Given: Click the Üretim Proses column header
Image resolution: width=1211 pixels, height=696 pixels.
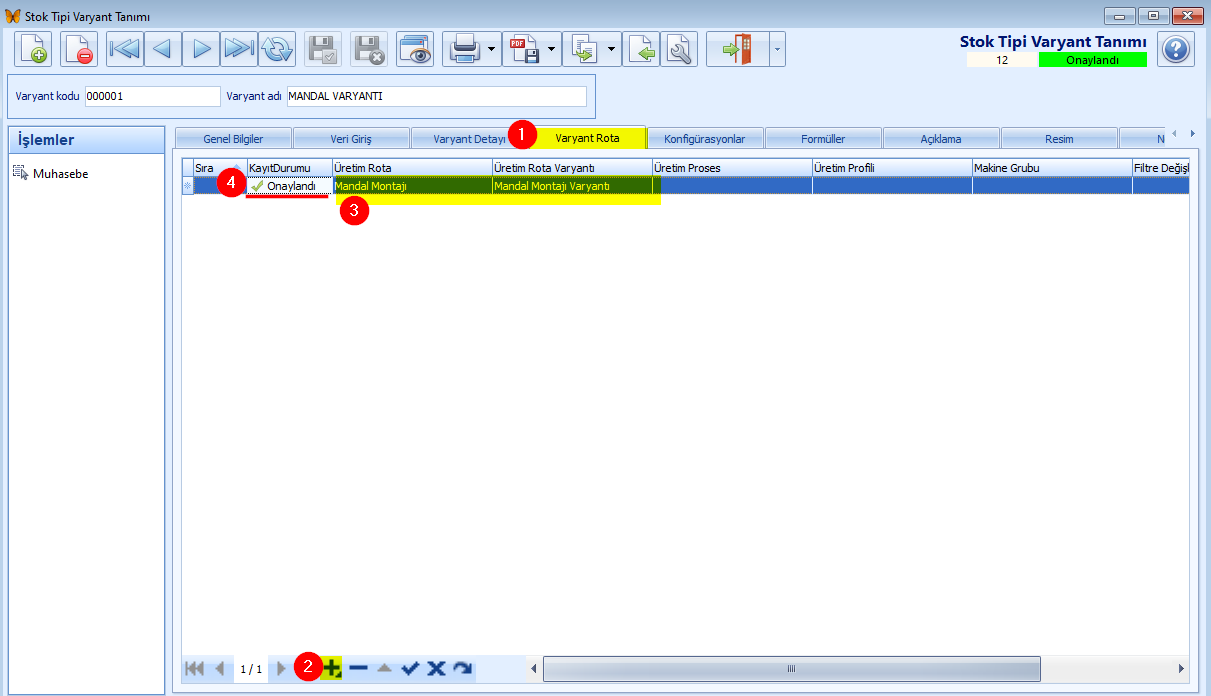Looking at the screenshot, I should click(732, 167).
